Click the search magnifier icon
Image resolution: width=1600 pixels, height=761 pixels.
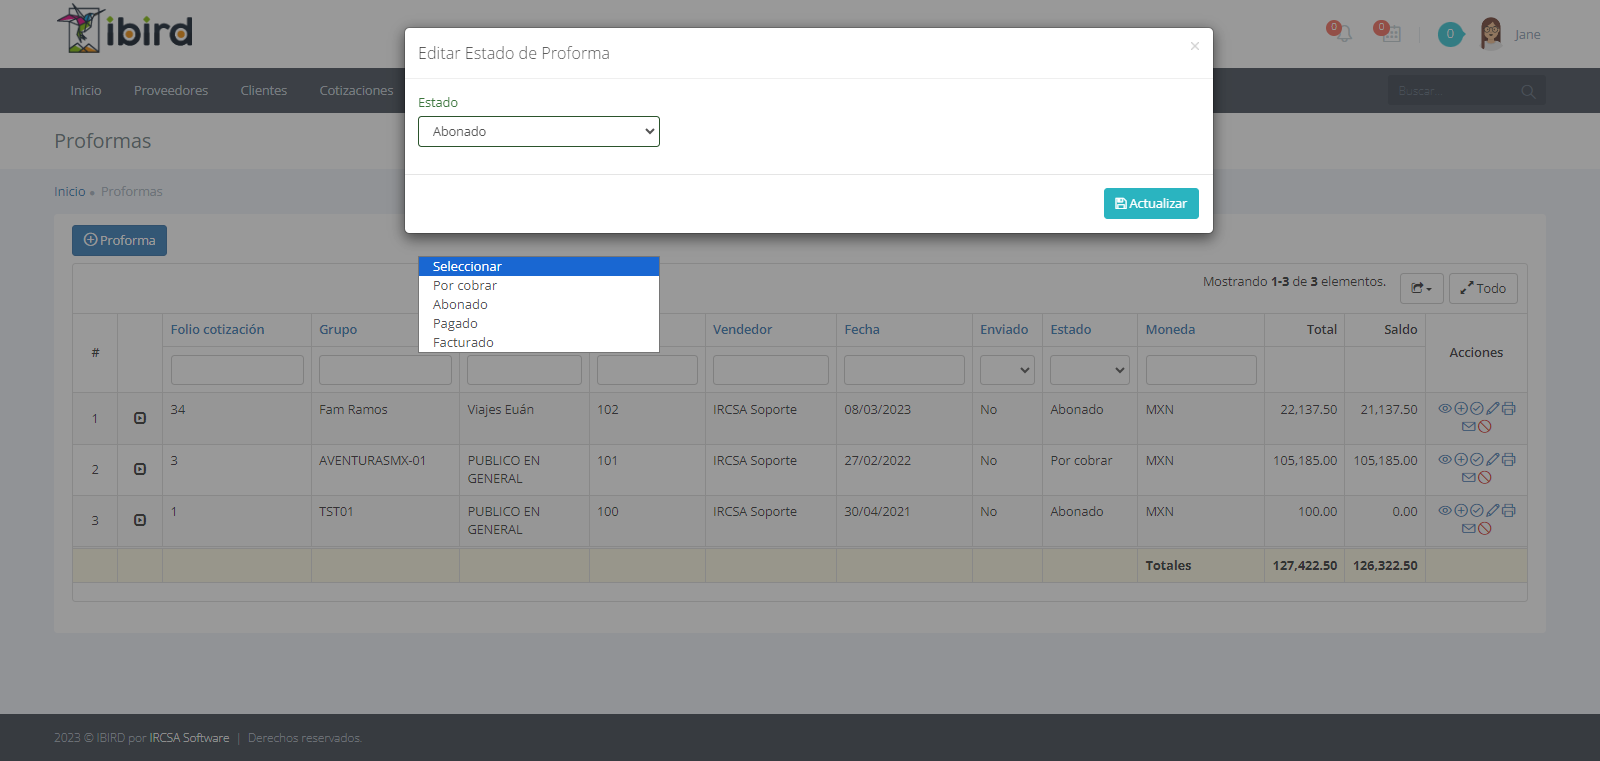1528,91
